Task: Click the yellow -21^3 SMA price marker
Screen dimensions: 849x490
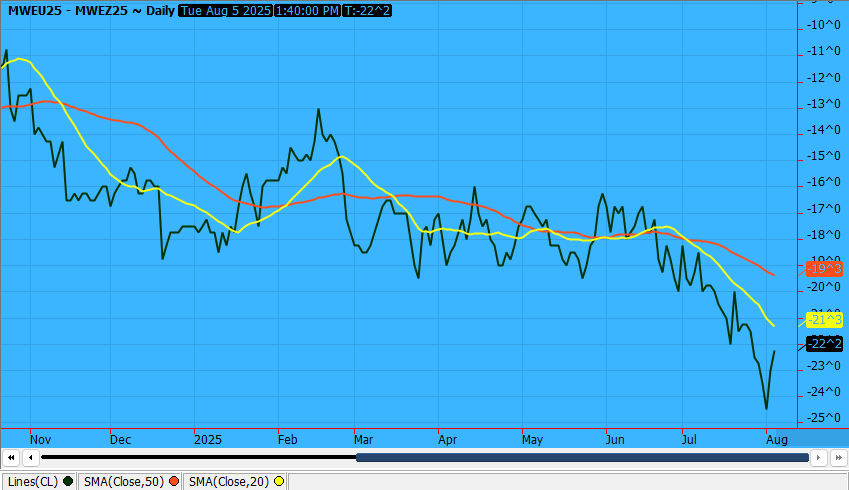Action: [824, 319]
